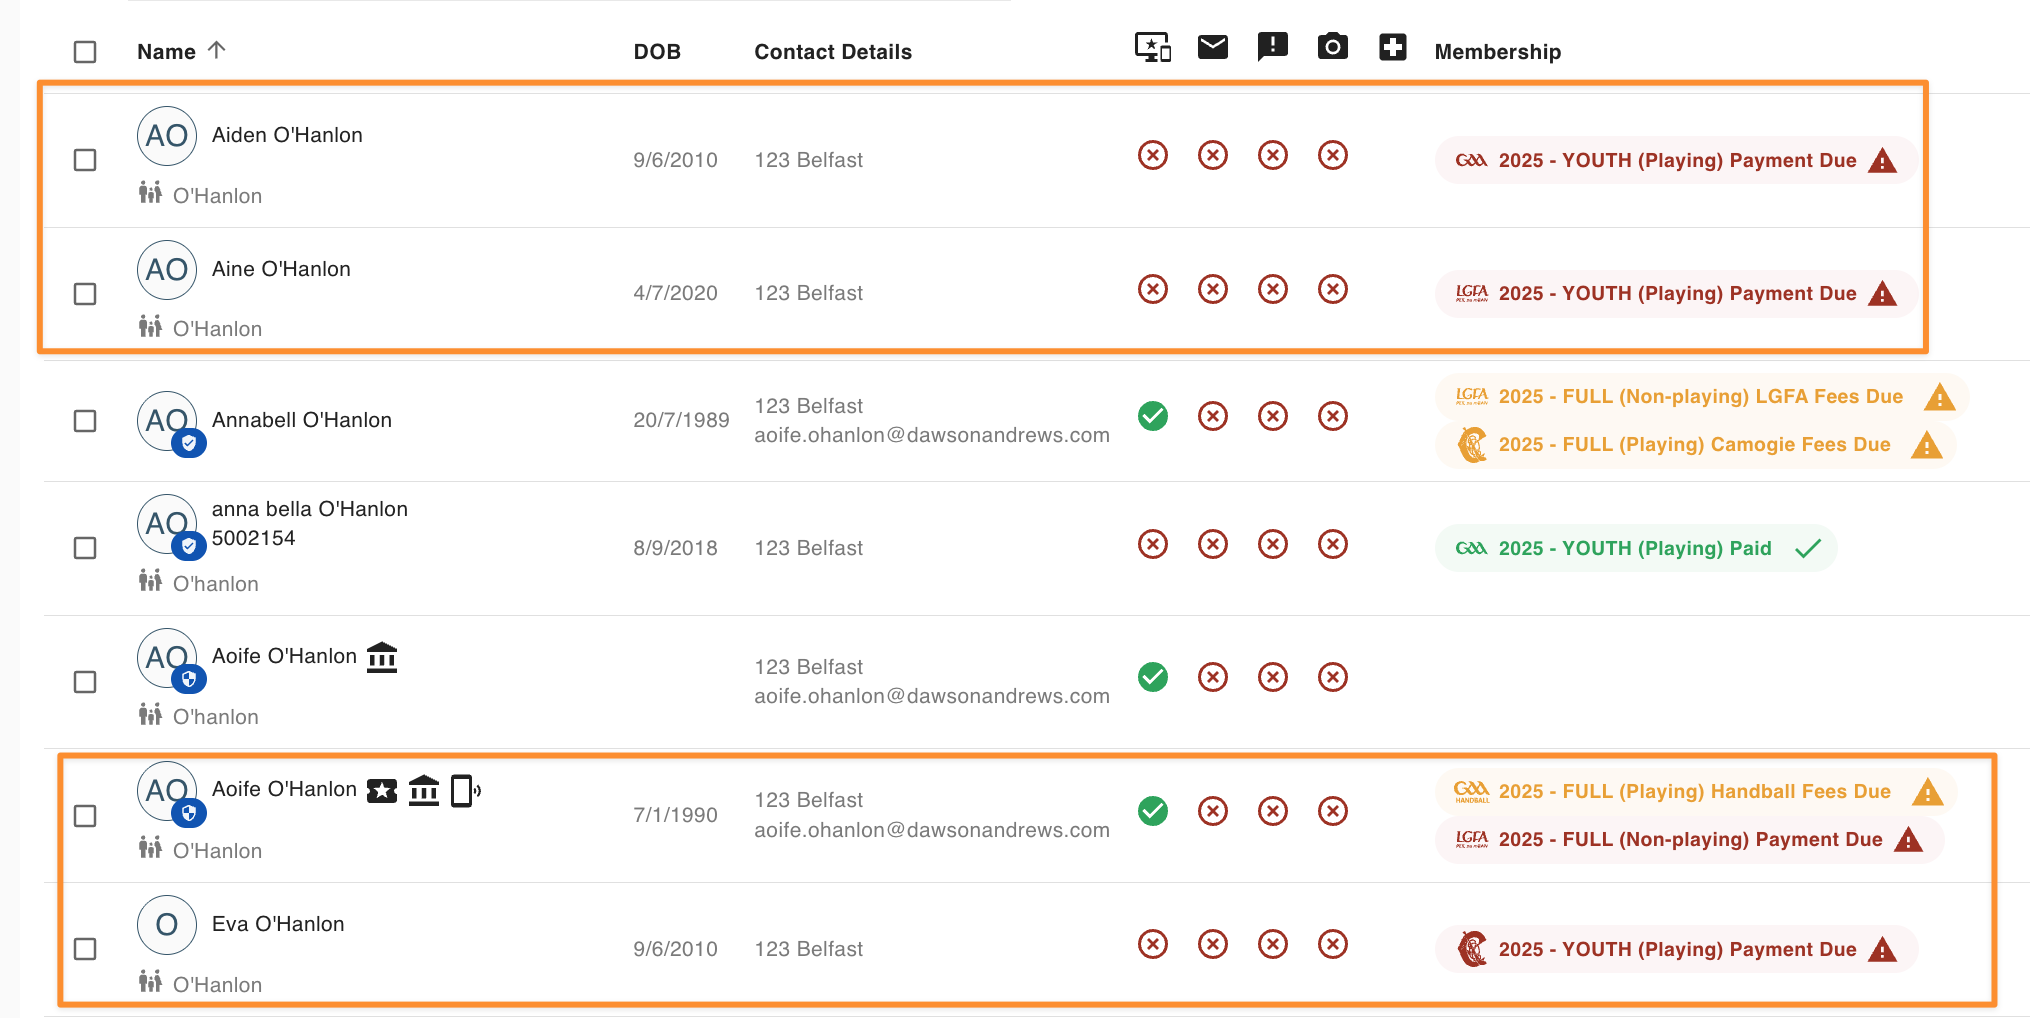Open the FULL (Non-playing) LGFA Fees Due badge
Screen dimensions: 2030x1018
(1702, 397)
